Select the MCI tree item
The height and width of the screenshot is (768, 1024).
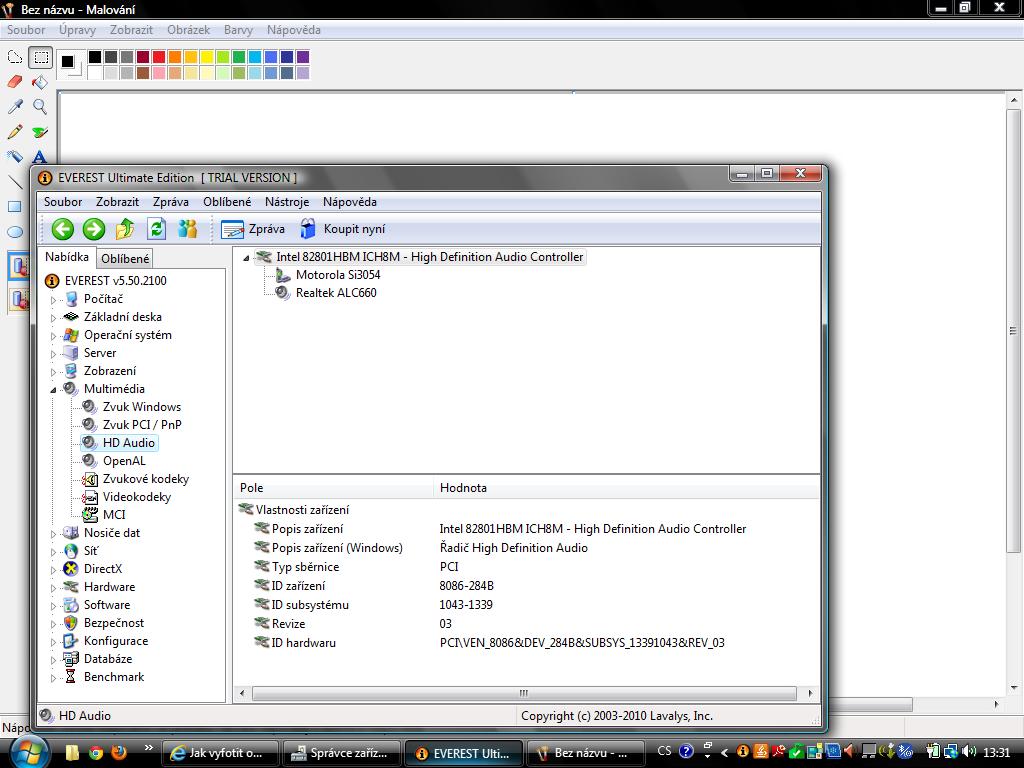coord(114,515)
